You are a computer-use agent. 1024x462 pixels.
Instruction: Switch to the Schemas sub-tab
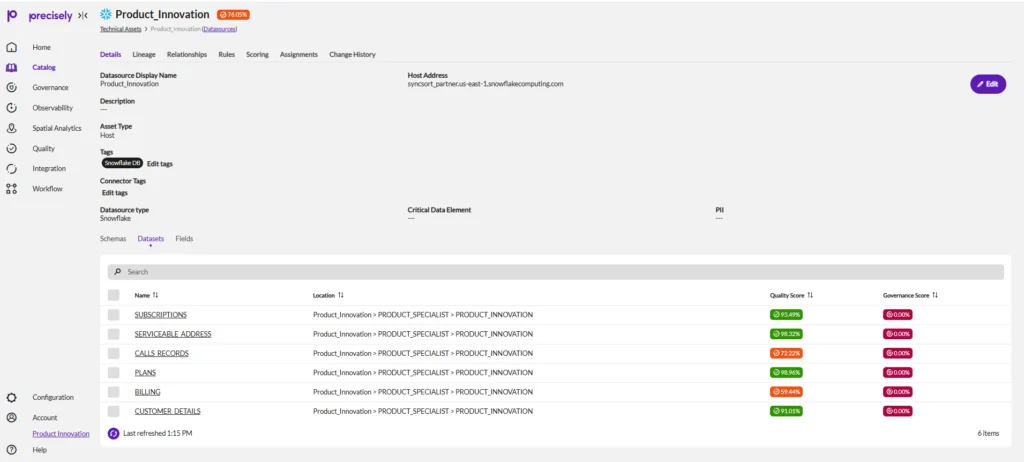[113, 239]
